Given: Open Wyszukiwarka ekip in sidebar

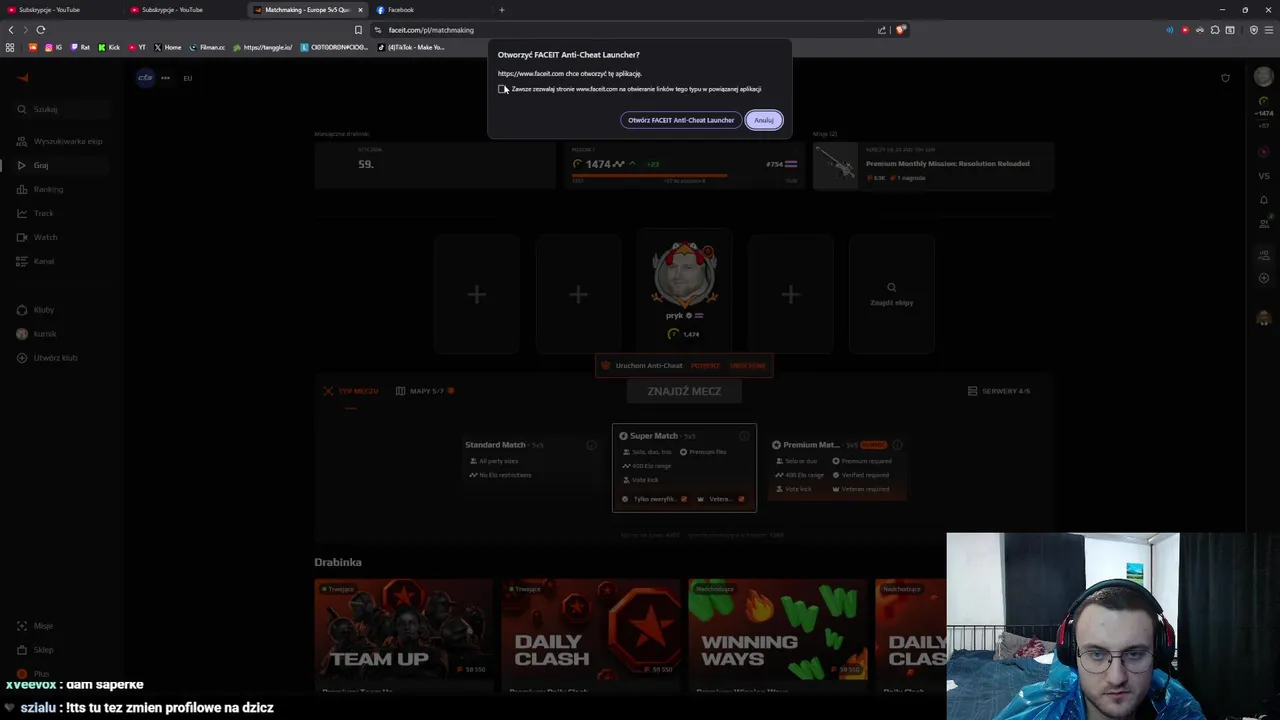Looking at the screenshot, I should coord(60,141).
